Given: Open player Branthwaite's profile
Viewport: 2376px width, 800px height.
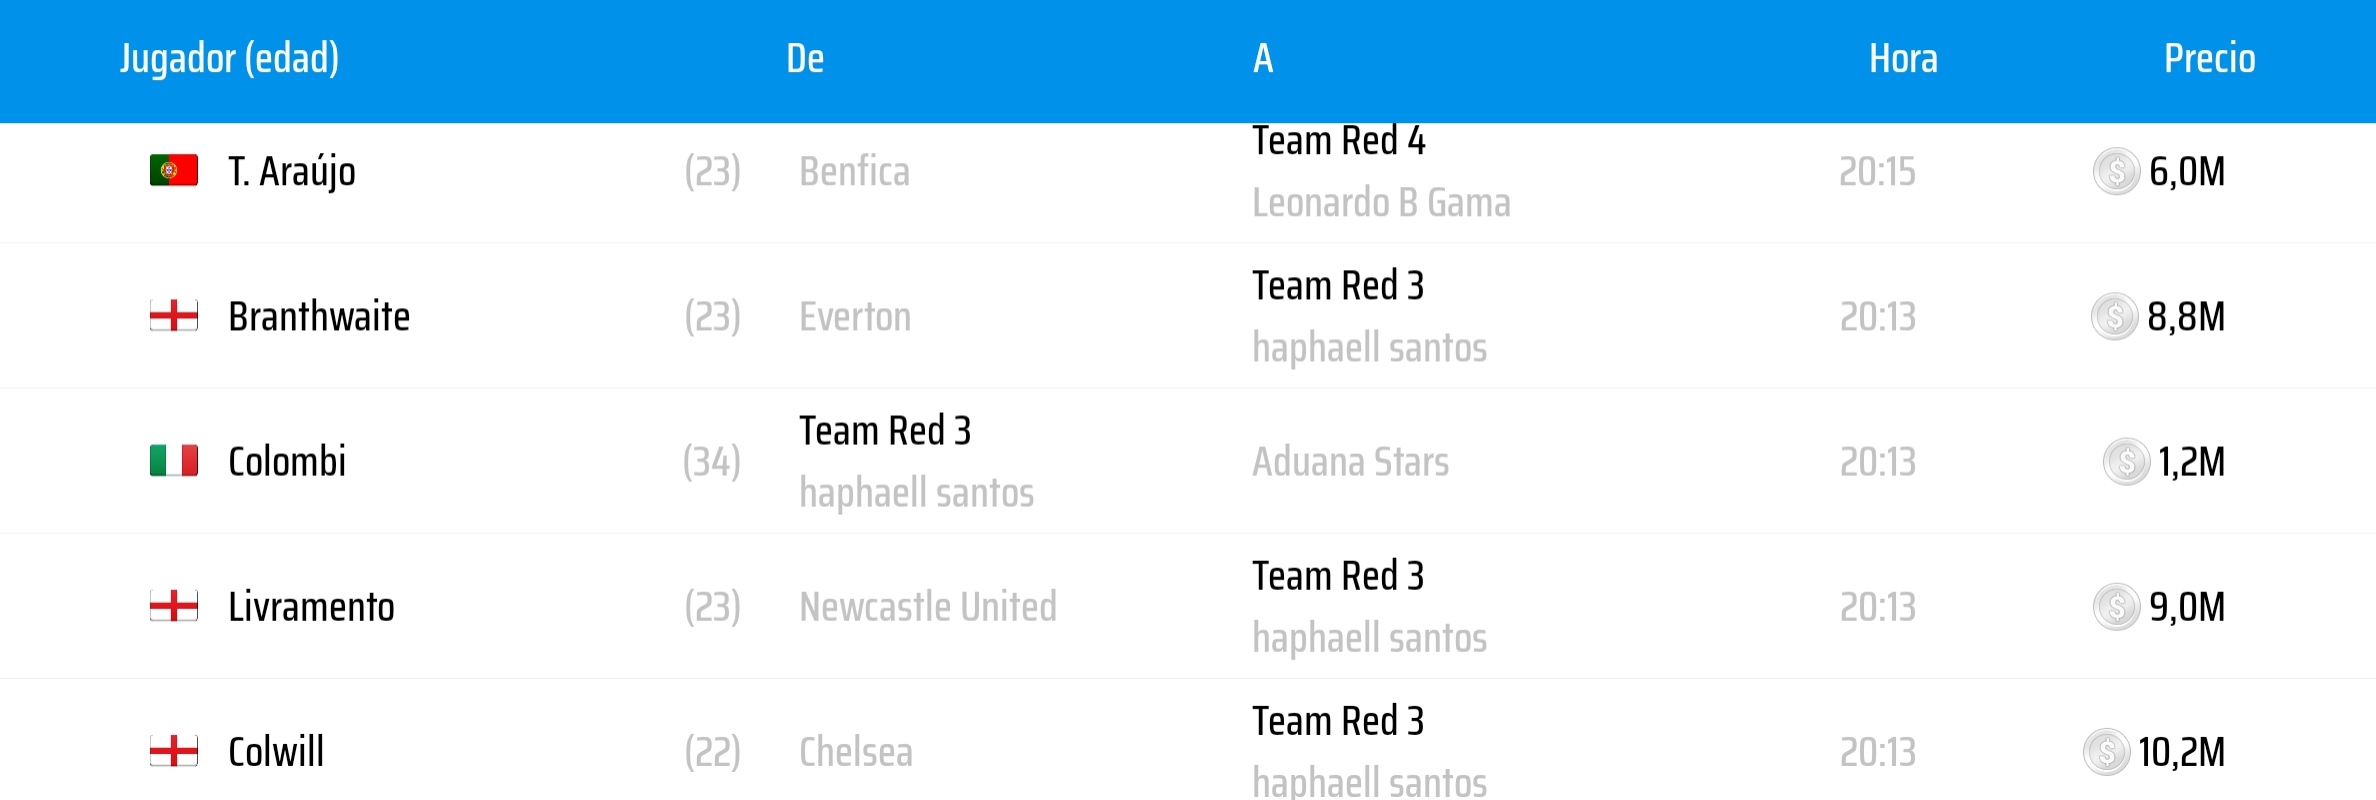Looking at the screenshot, I should (x=319, y=317).
